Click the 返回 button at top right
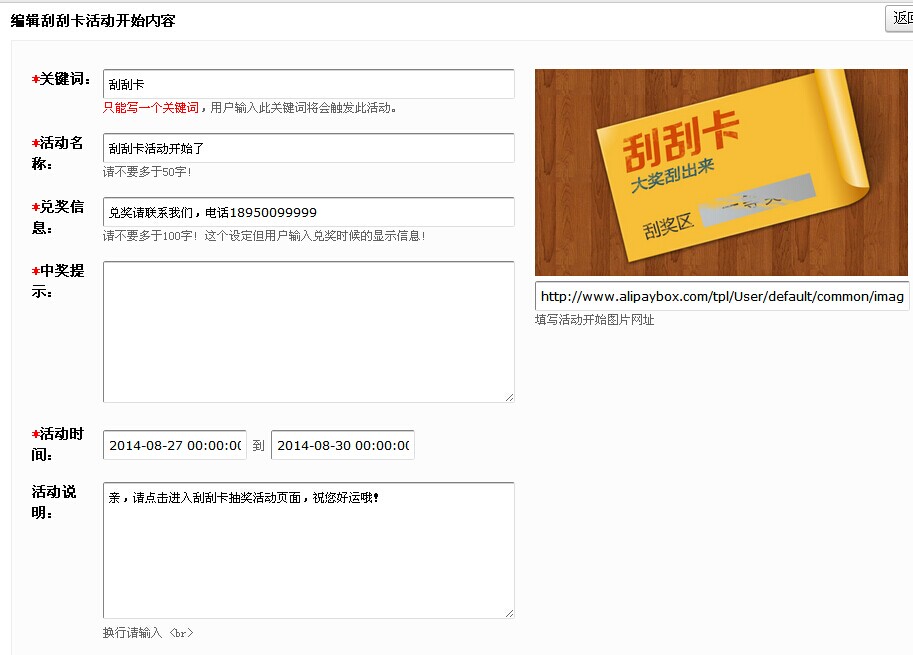This screenshot has width=913, height=655. [899, 19]
